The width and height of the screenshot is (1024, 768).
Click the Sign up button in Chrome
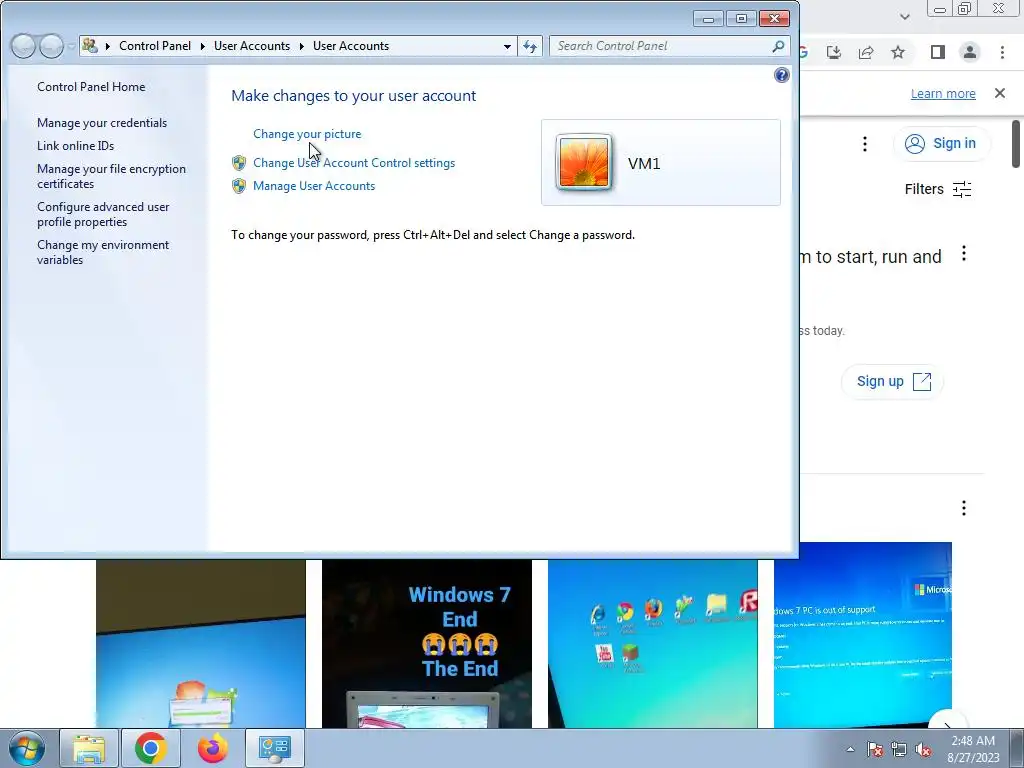coord(893,381)
